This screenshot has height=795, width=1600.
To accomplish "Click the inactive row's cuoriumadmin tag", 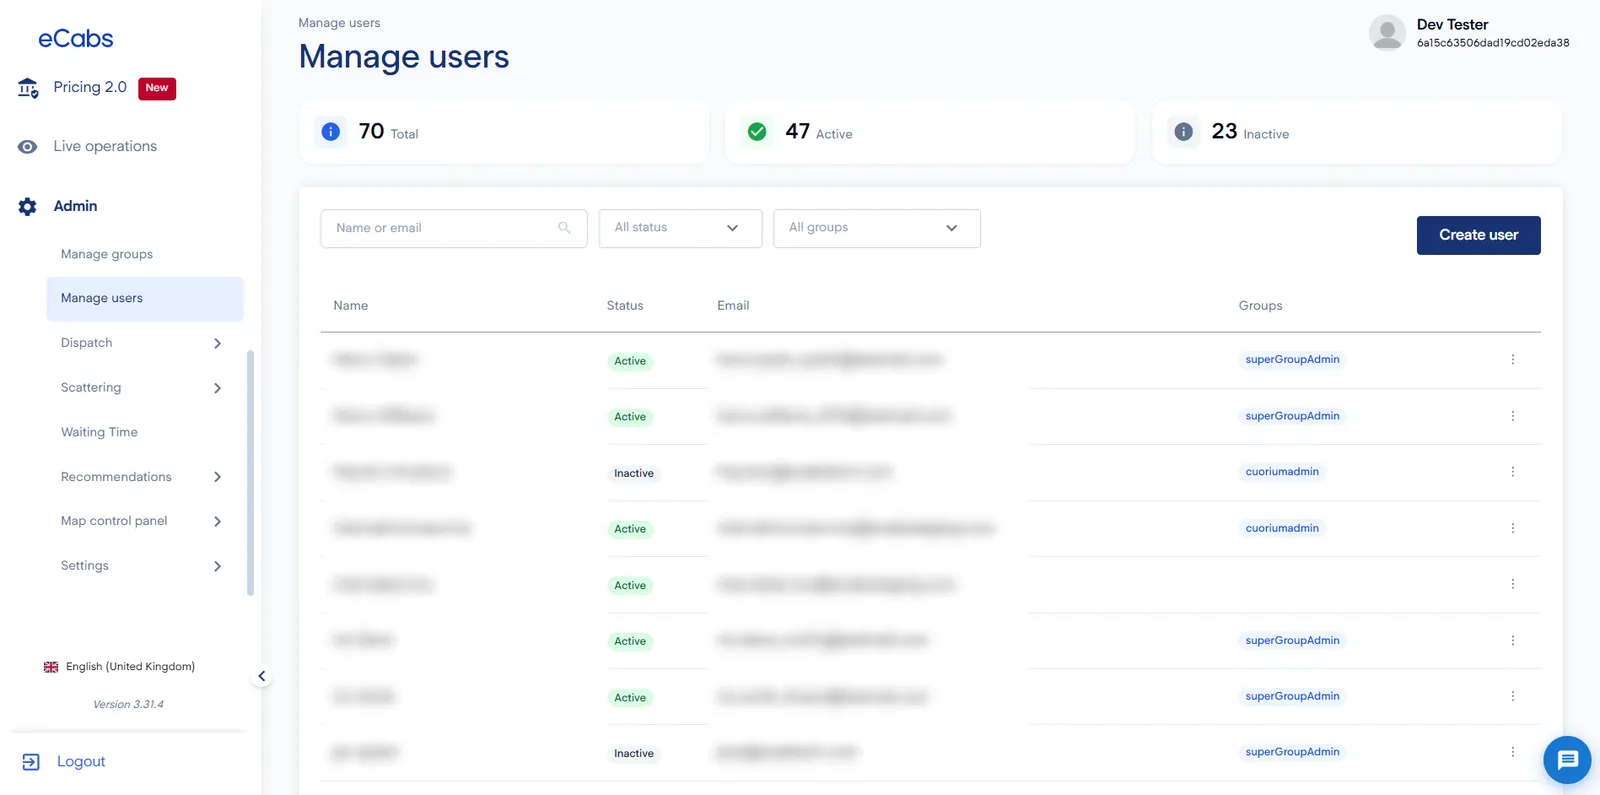I will [x=1282, y=472].
